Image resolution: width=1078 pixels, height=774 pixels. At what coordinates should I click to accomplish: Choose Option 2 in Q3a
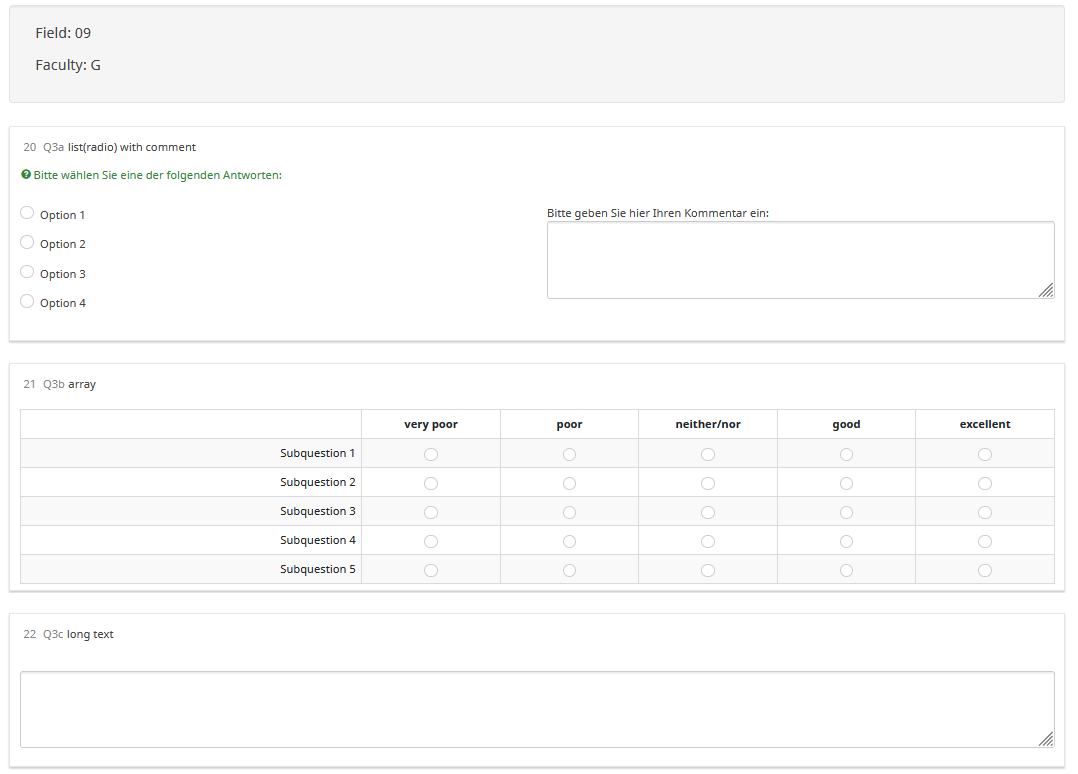coord(27,243)
